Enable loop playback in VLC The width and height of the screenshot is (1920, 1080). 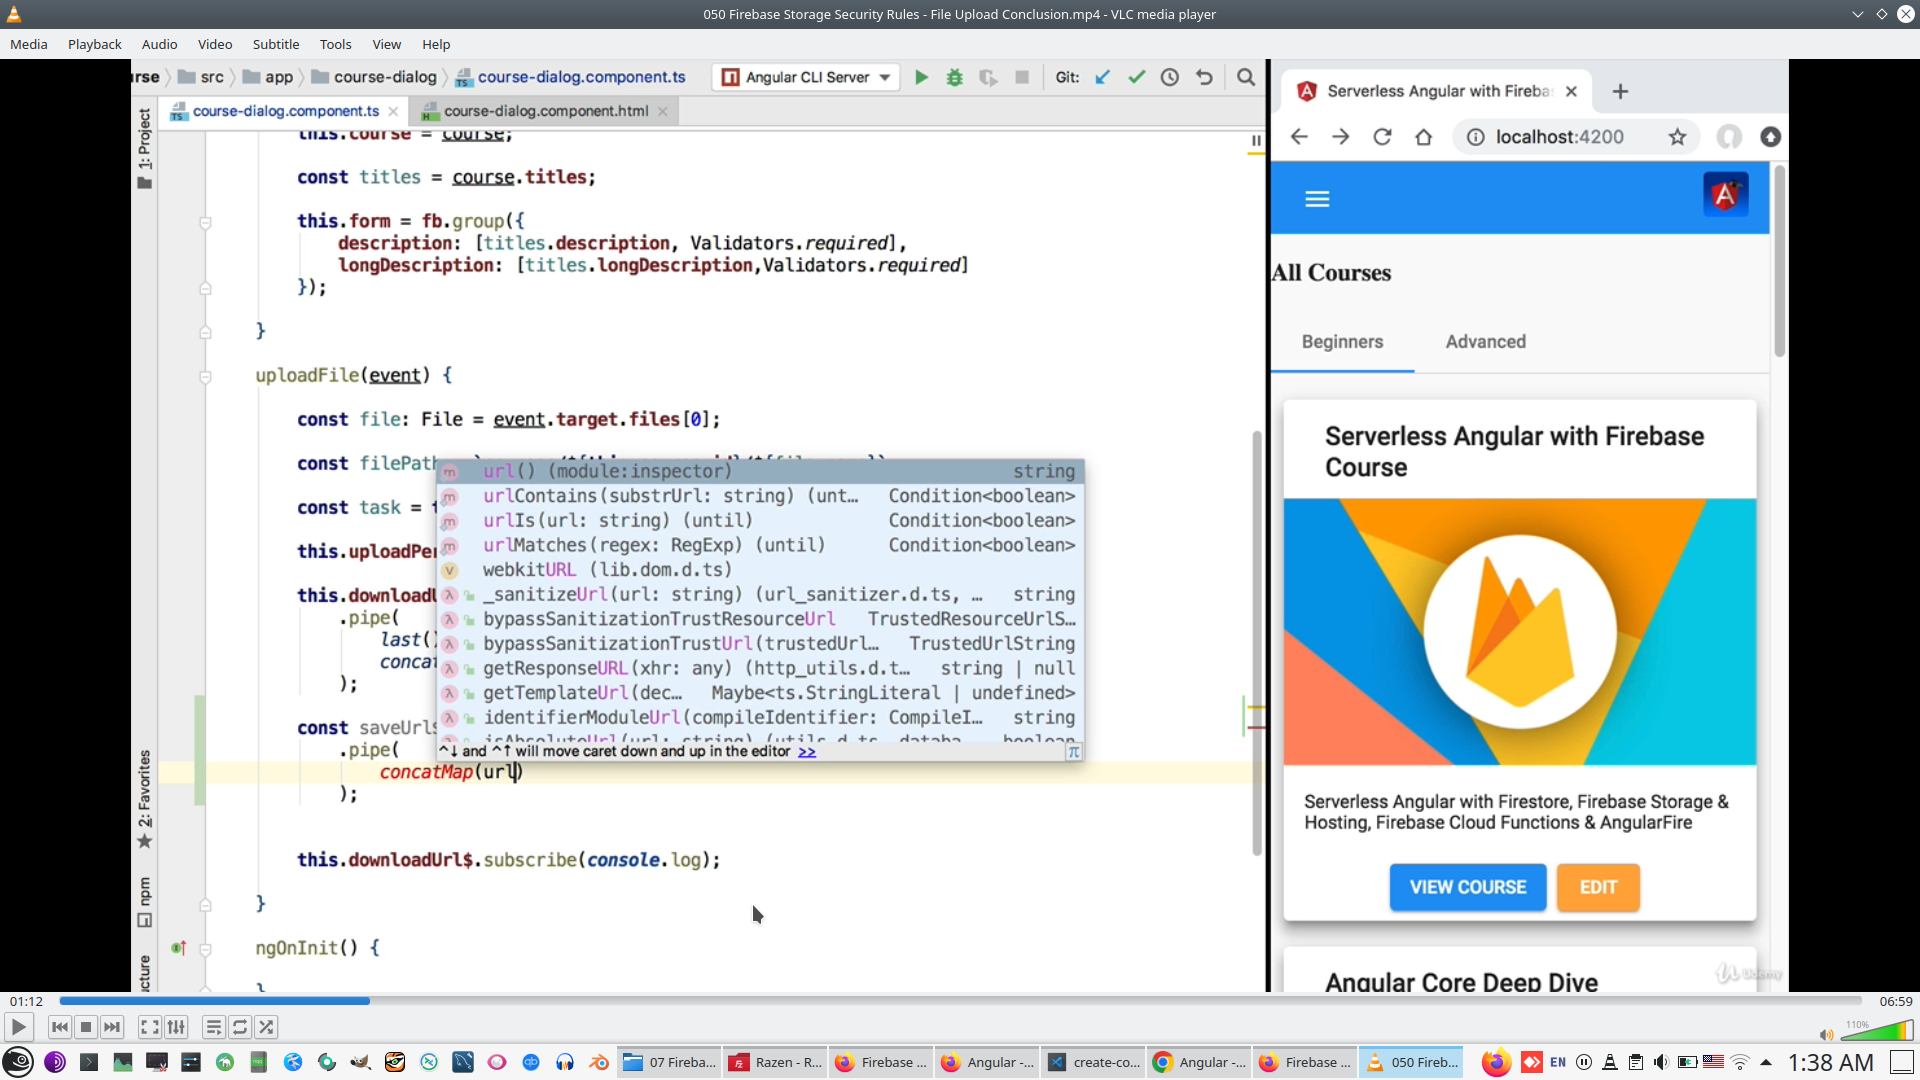point(239,1027)
